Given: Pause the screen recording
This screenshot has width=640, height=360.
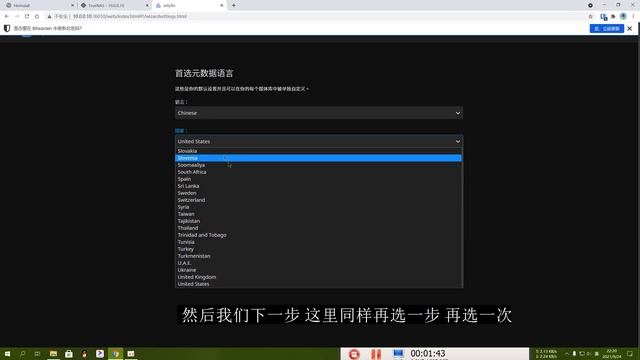Looking at the screenshot, I should pos(376,354).
